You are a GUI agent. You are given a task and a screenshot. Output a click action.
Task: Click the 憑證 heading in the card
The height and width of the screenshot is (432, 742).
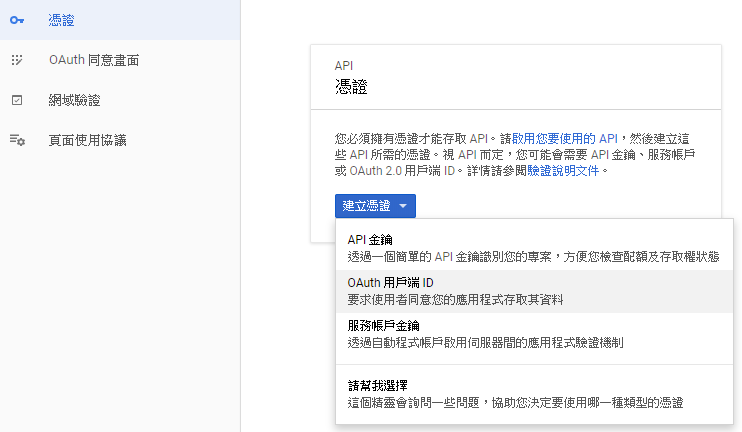(x=351, y=87)
